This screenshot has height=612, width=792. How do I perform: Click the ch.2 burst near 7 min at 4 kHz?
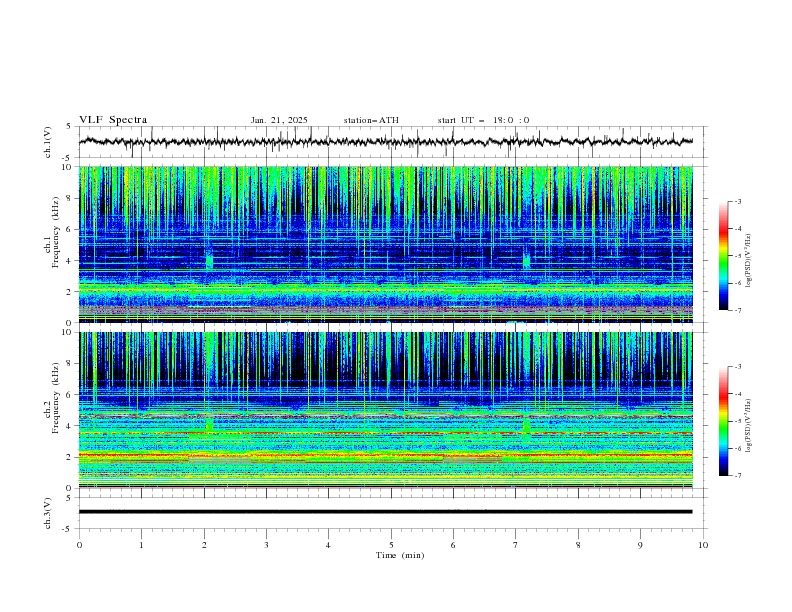tap(527, 425)
